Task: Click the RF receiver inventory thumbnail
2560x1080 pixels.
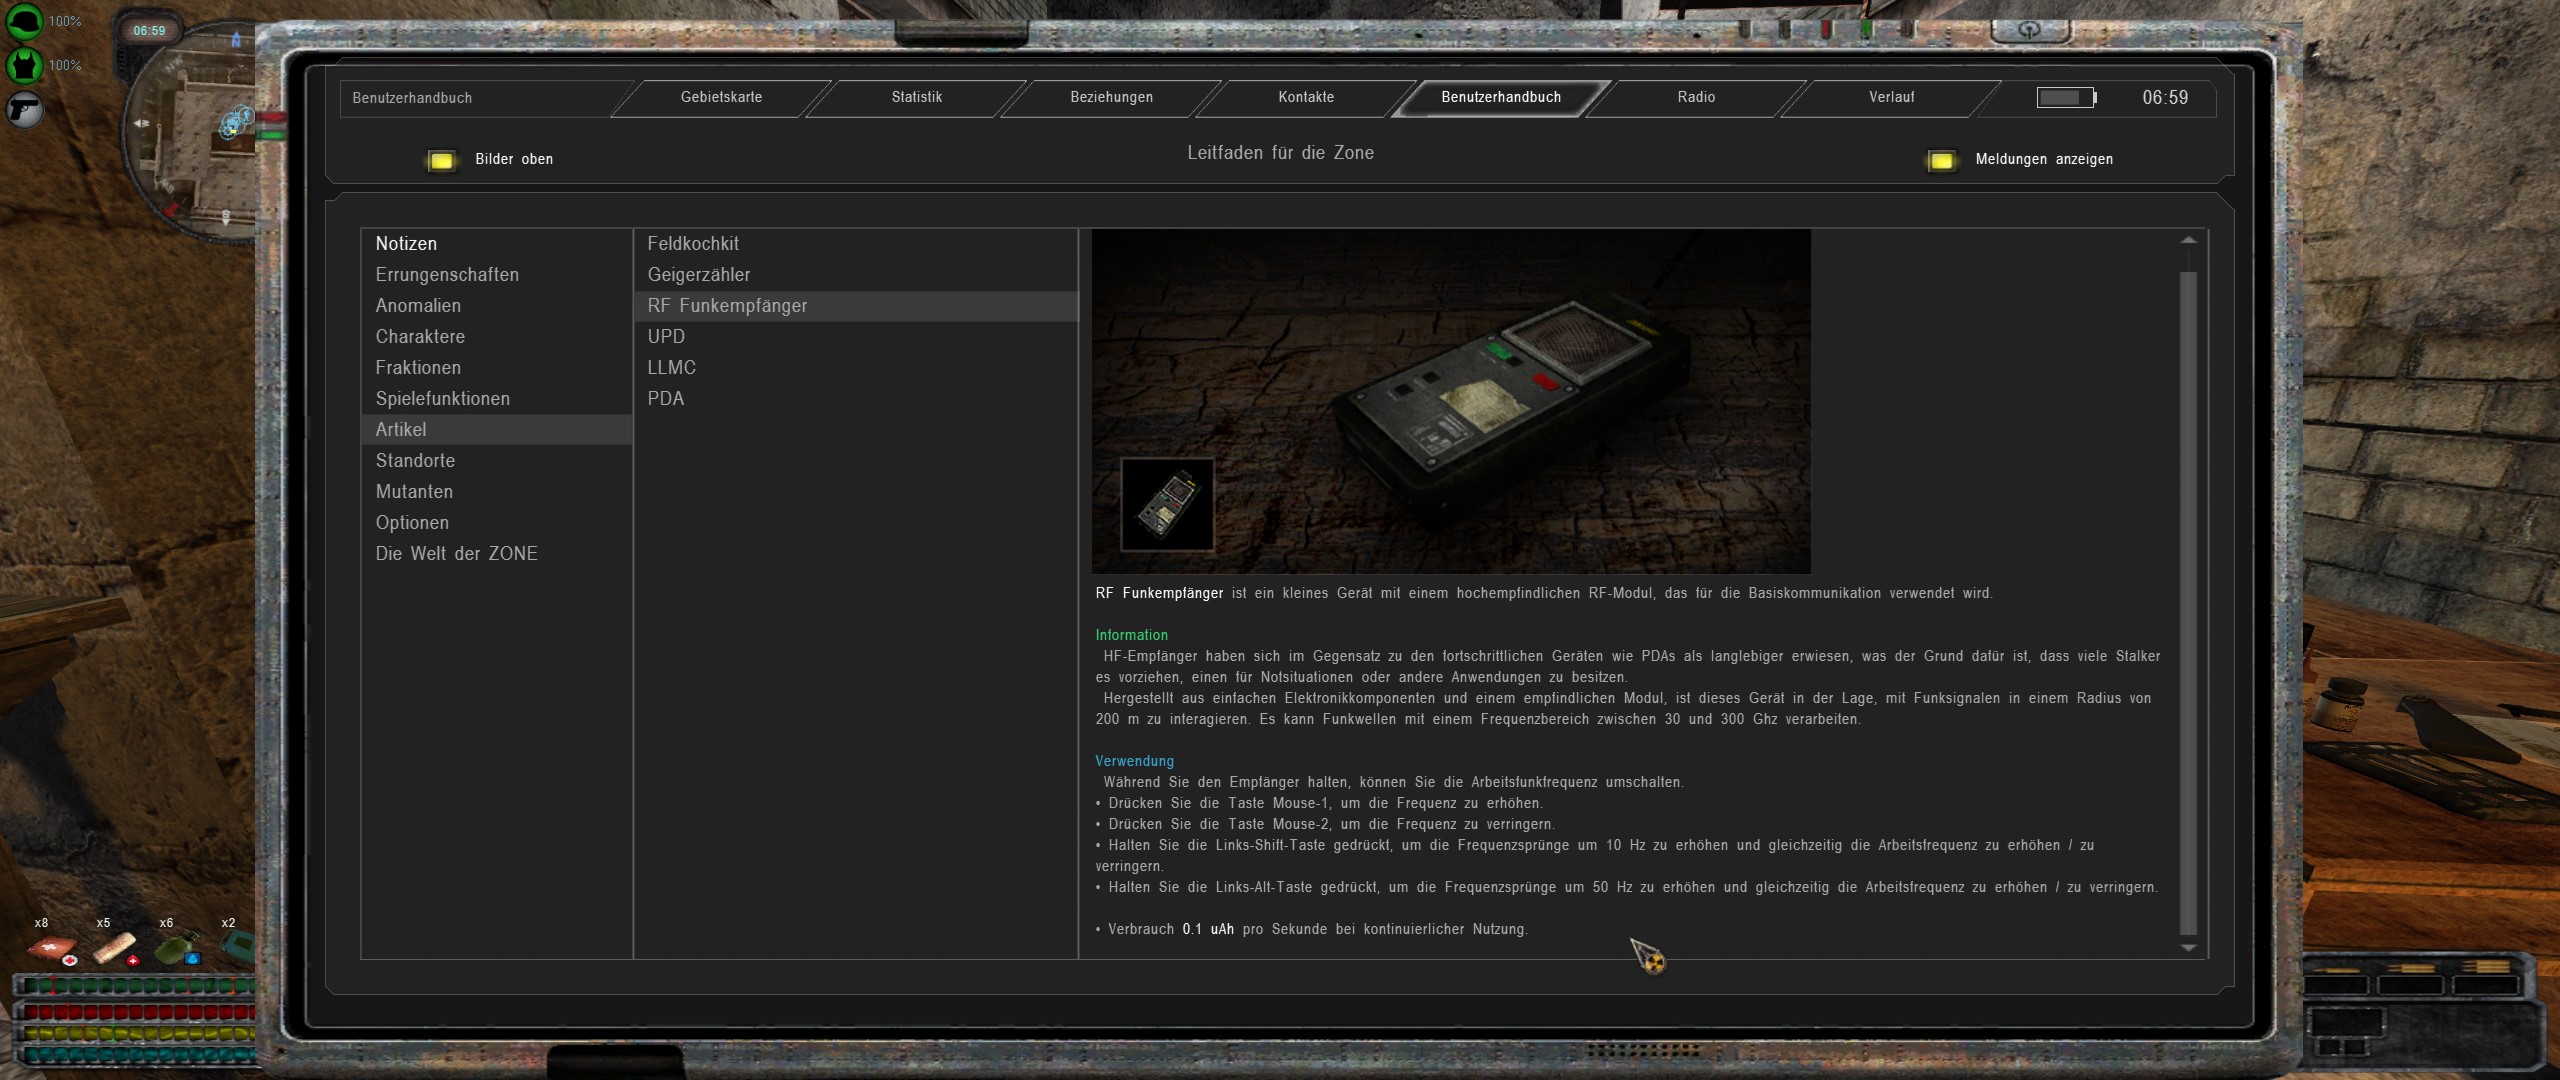Action: 1167,504
